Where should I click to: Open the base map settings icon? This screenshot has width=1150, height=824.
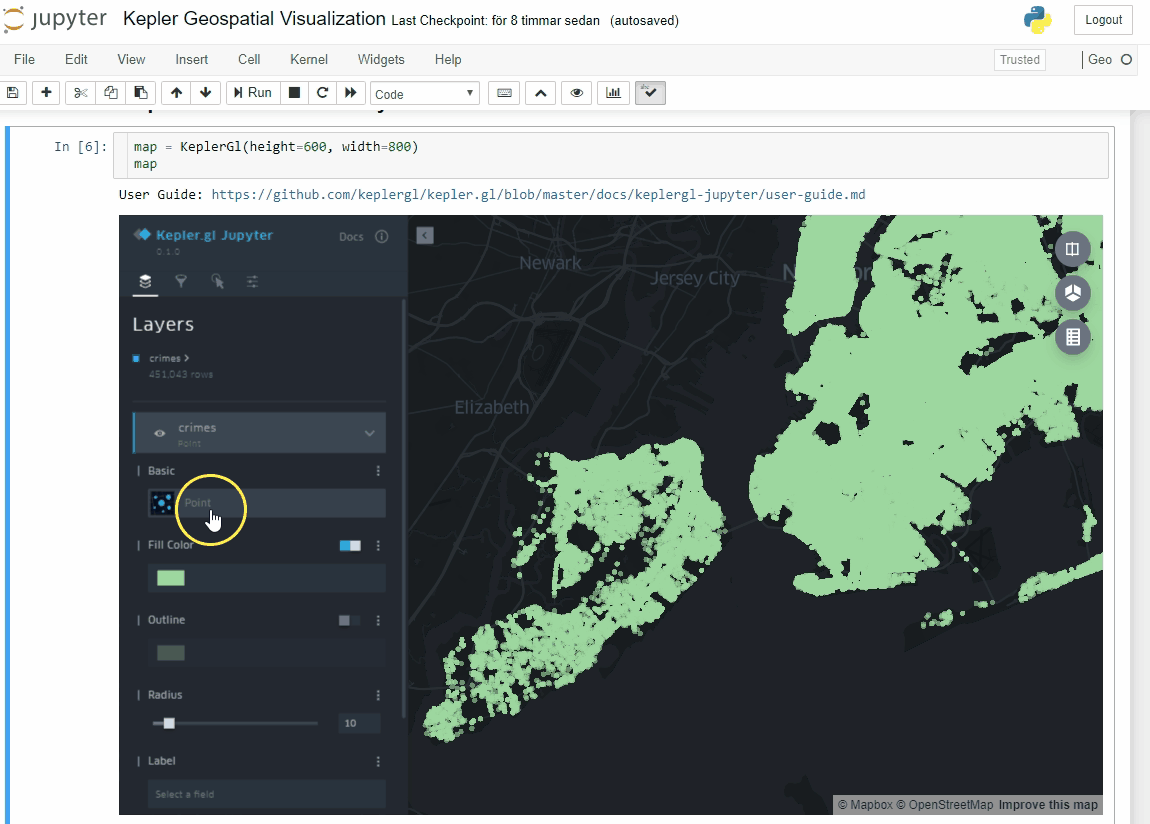(253, 282)
